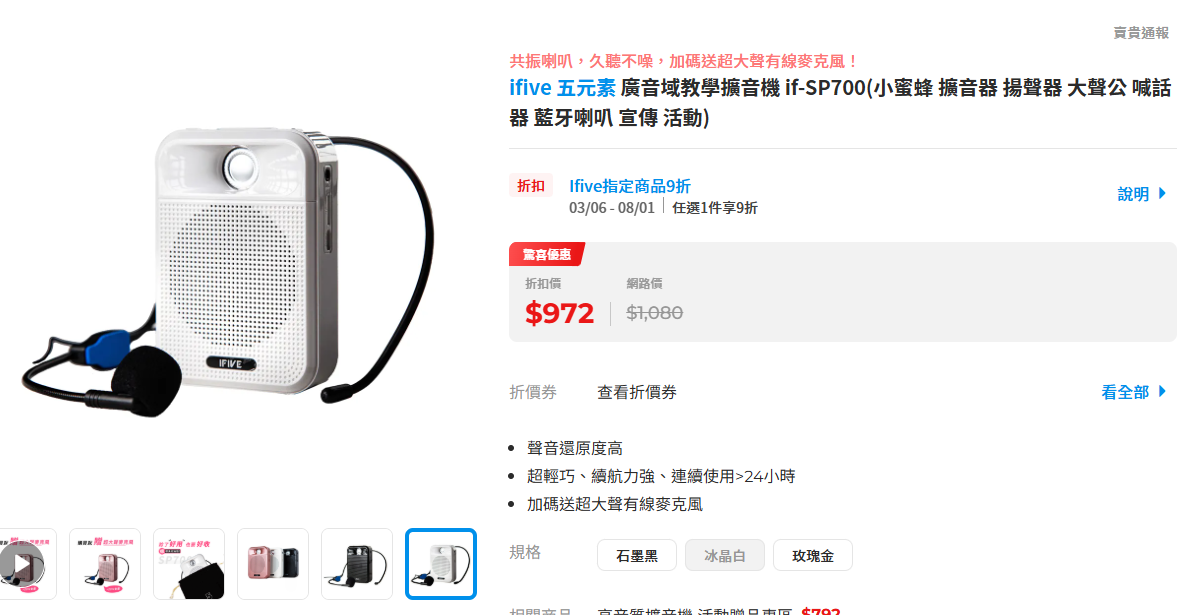Click the red 折扣 tag badge
1180x615 pixels.
click(531, 186)
